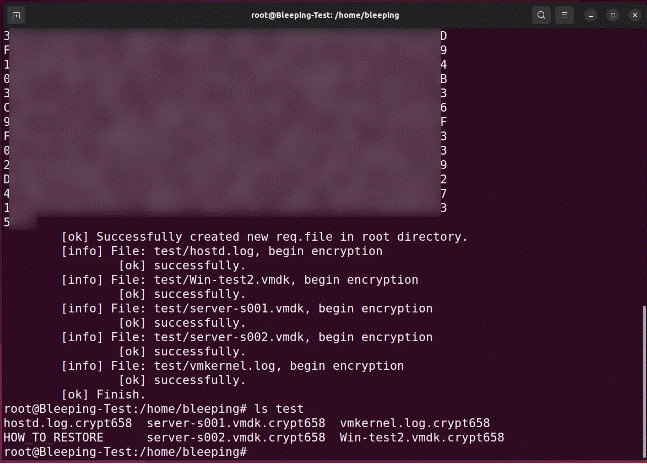Close the terminal window
Image resolution: width=647 pixels, height=464 pixels.
pos(635,16)
